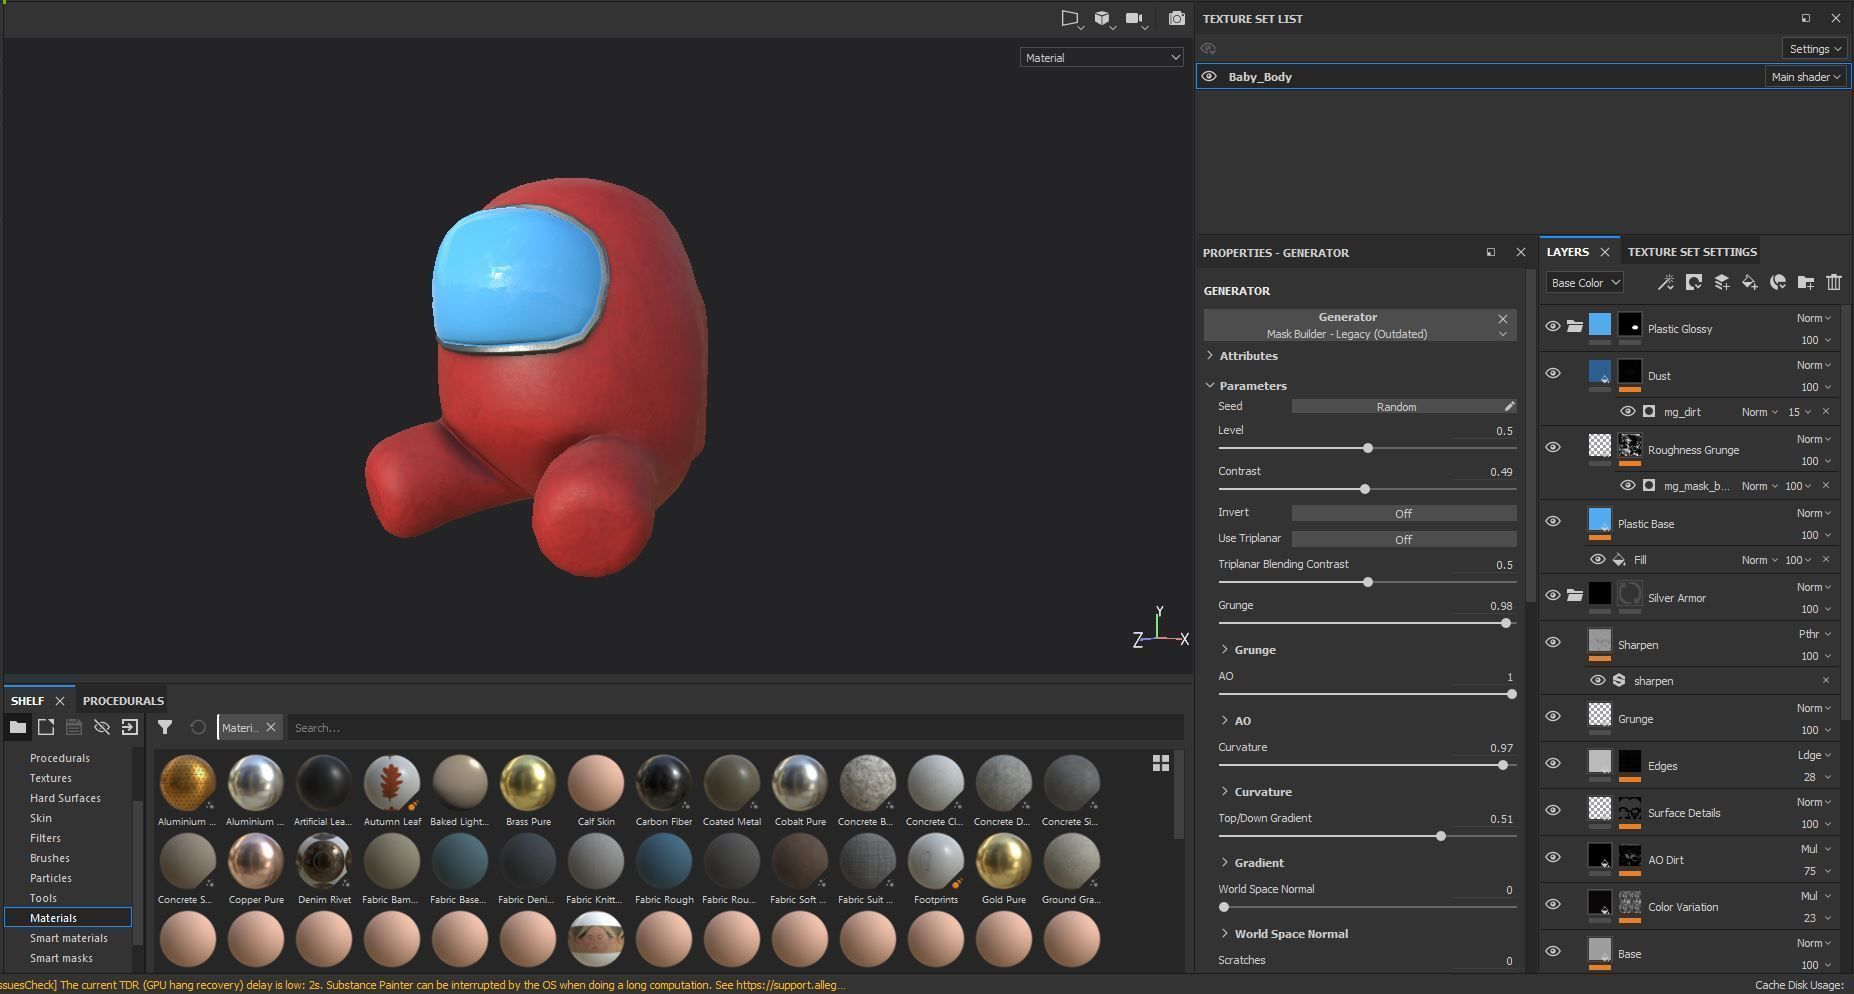Remove the generator with its X icon
The height and width of the screenshot is (994, 1854).
[x=1502, y=319]
